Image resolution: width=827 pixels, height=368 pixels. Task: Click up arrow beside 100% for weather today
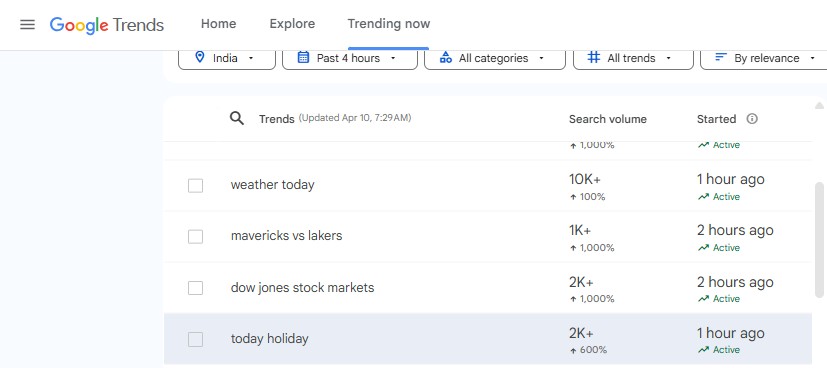pyautogui.click(x=573, y=197)
